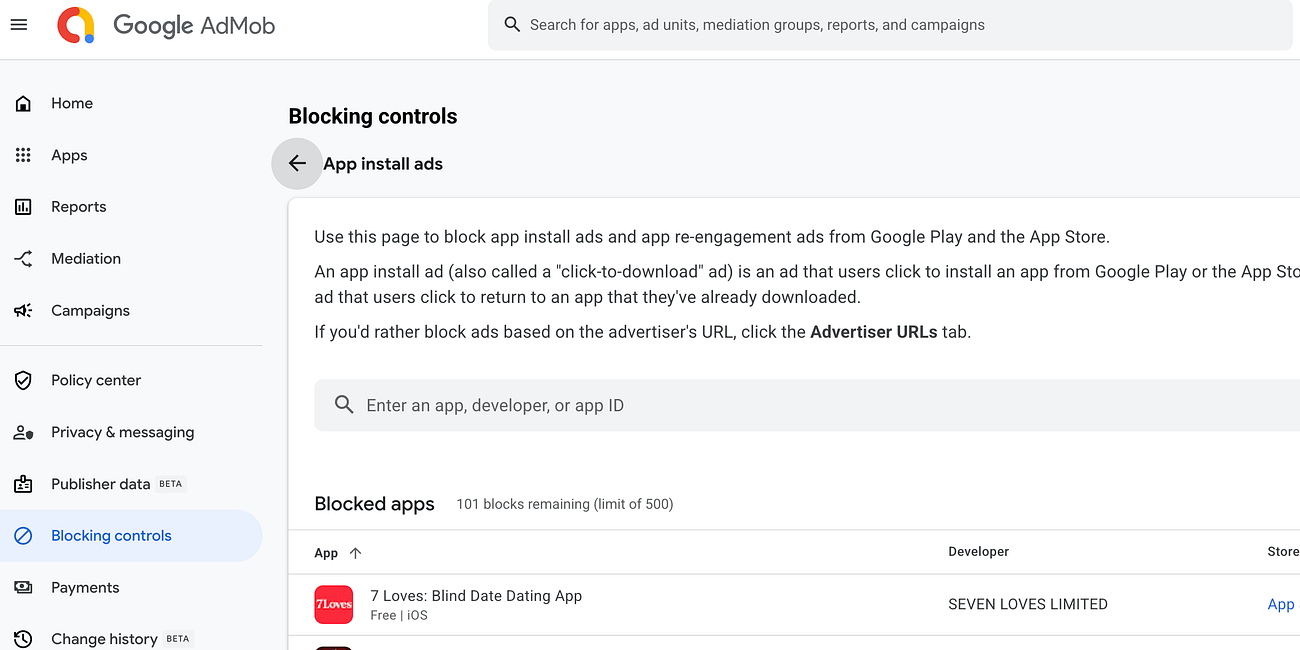Click the Google AdMob logo
Screen dimensions: 1300x650
coord(166,25)
